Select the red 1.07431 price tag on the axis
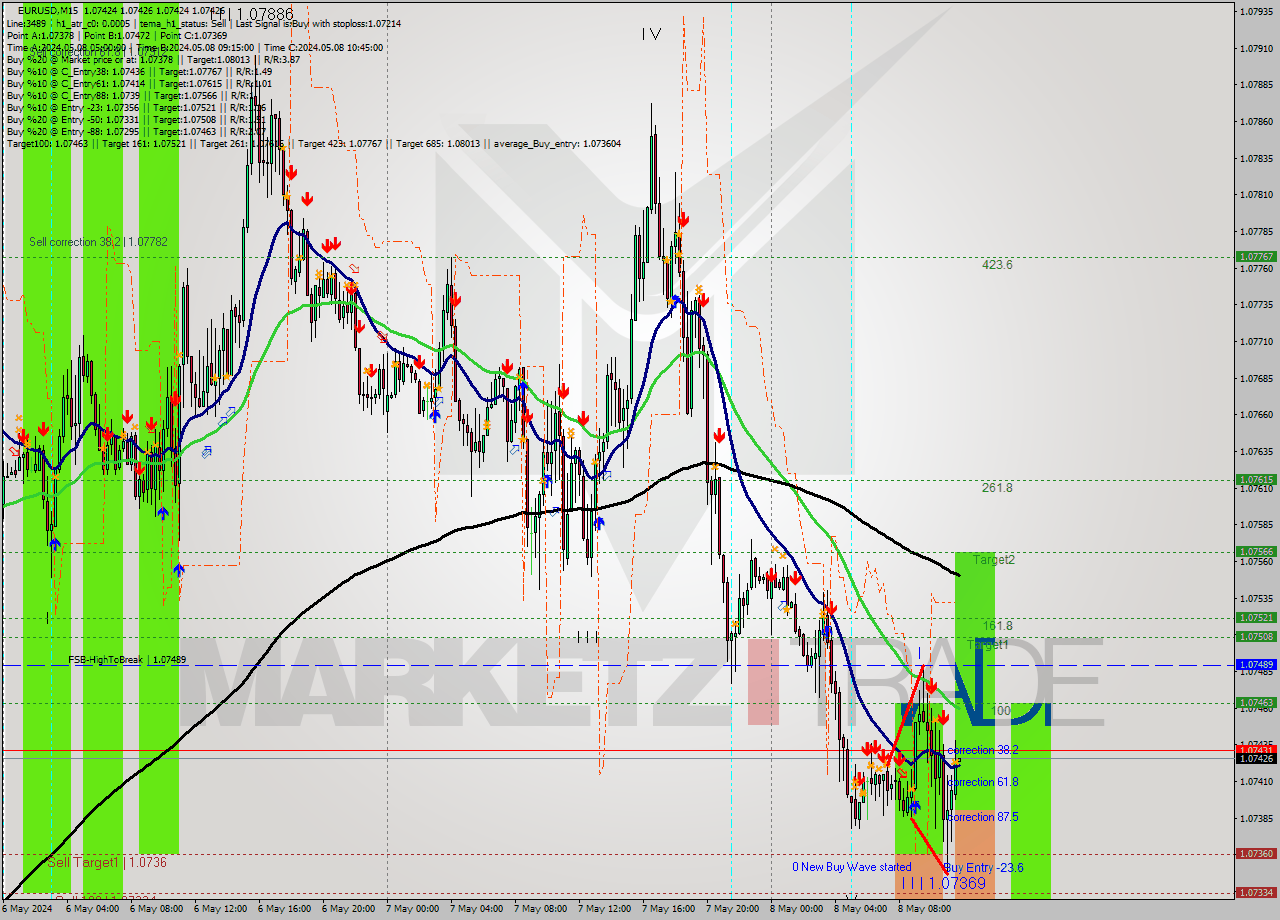Image resolution: width=1280 pixels, height=920 pixels. click(1258, 747)
